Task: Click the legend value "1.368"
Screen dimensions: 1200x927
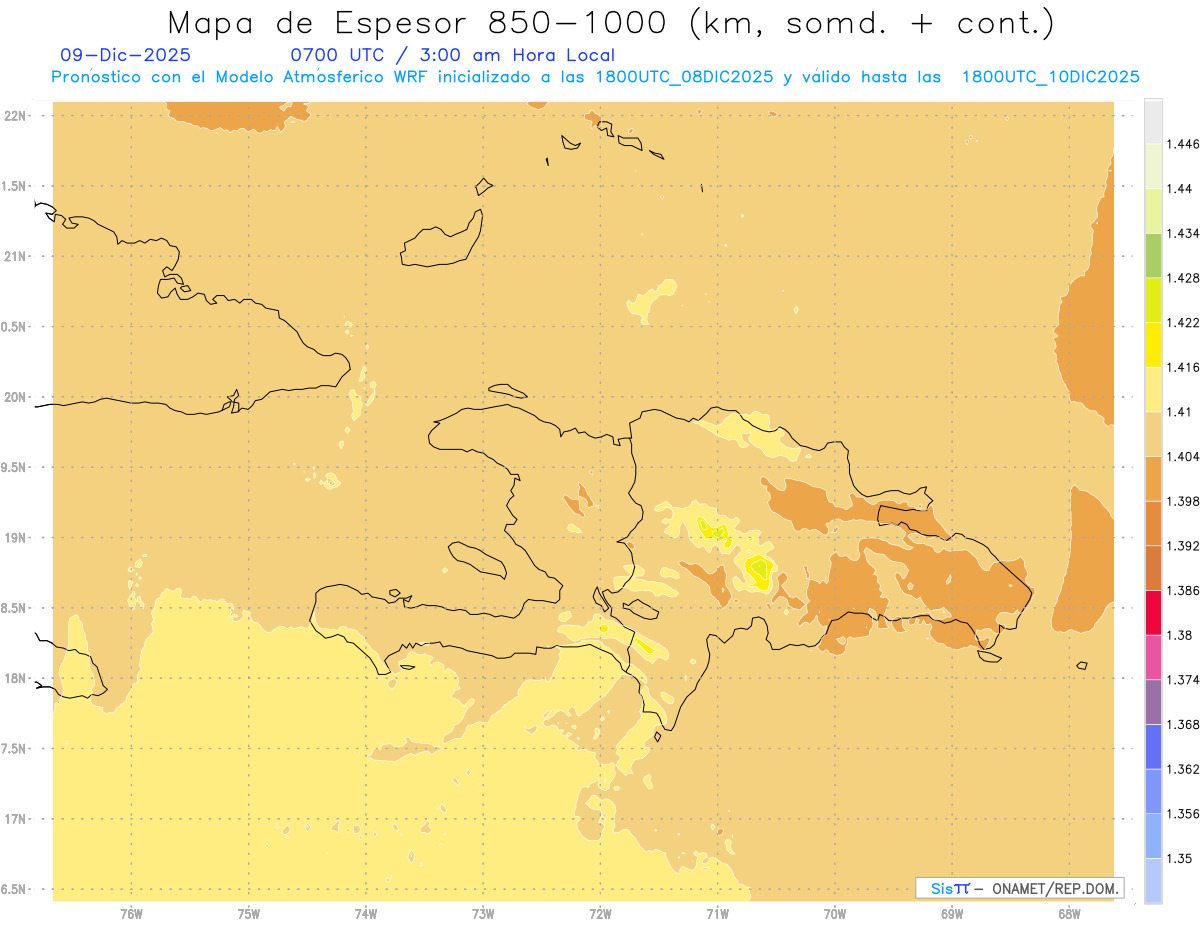Action: click(x=1185, y=724)
